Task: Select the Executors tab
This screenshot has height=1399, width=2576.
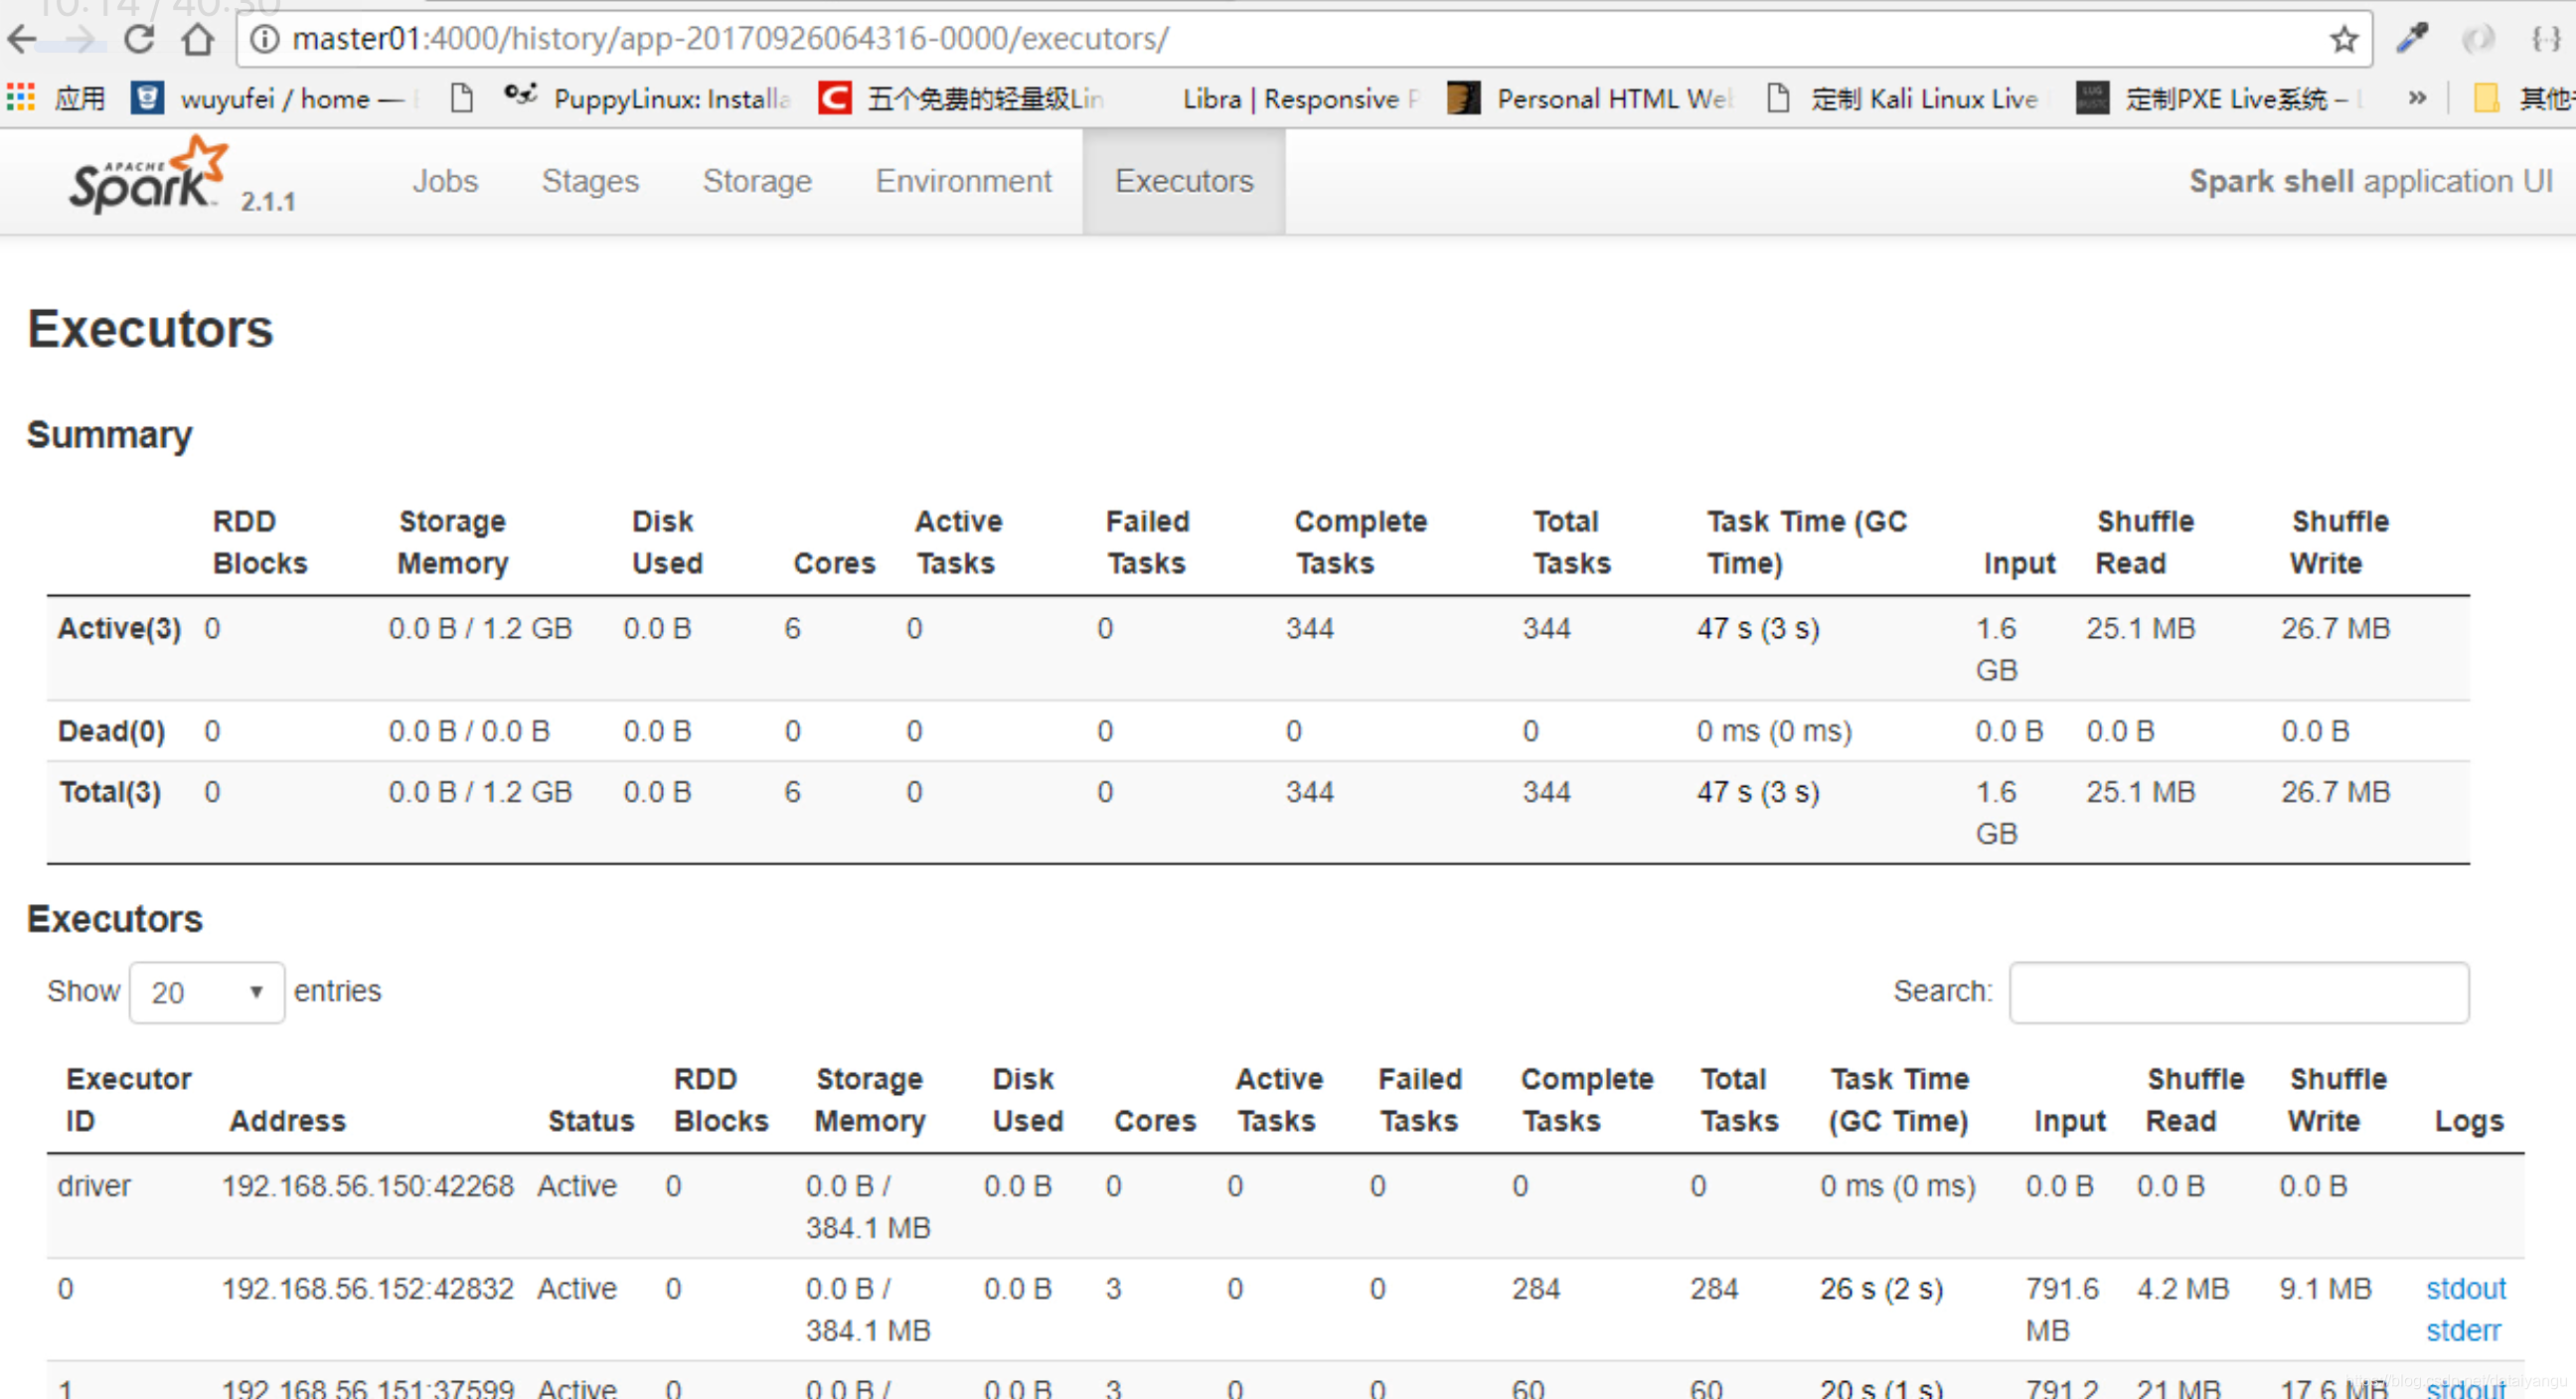Action: point(1184,181)
